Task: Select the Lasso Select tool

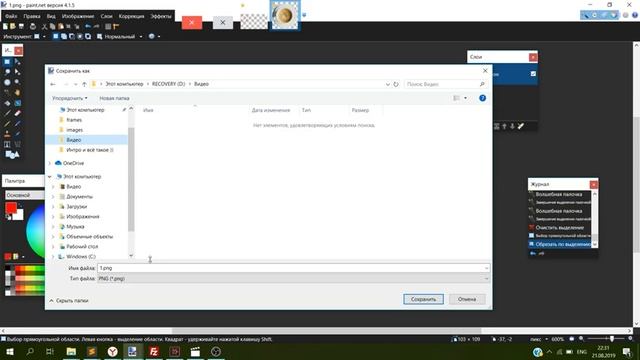Action: 7,72
